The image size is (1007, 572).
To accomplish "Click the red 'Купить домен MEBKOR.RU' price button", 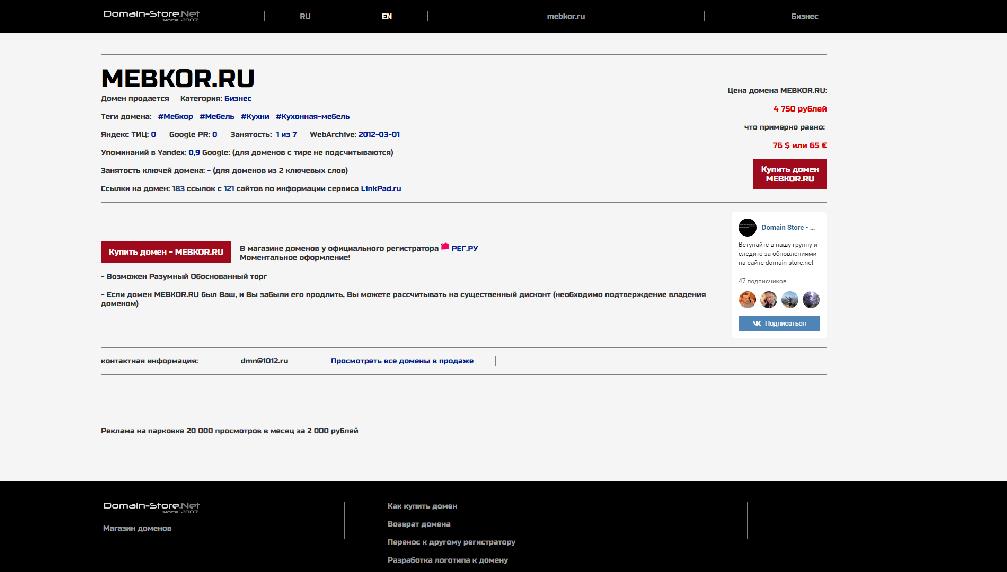I will (x=789, y=174).
